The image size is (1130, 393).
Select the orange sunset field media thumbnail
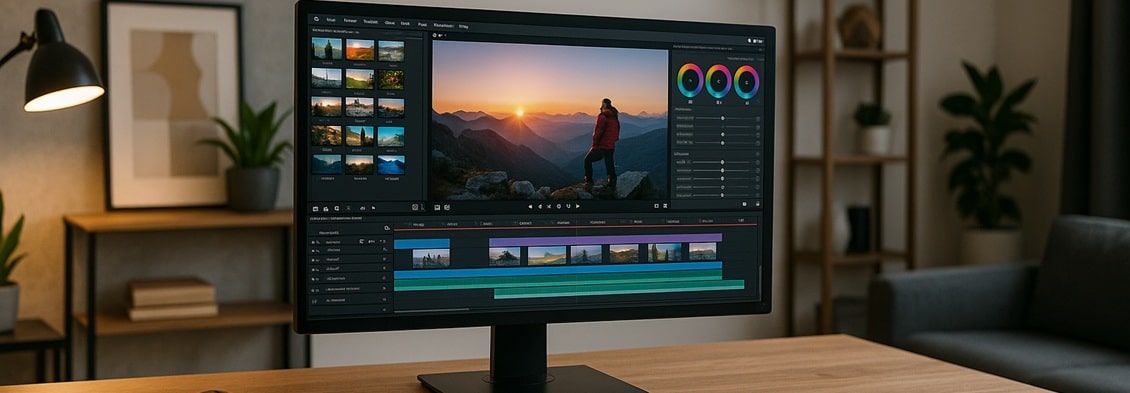point(360,49)
